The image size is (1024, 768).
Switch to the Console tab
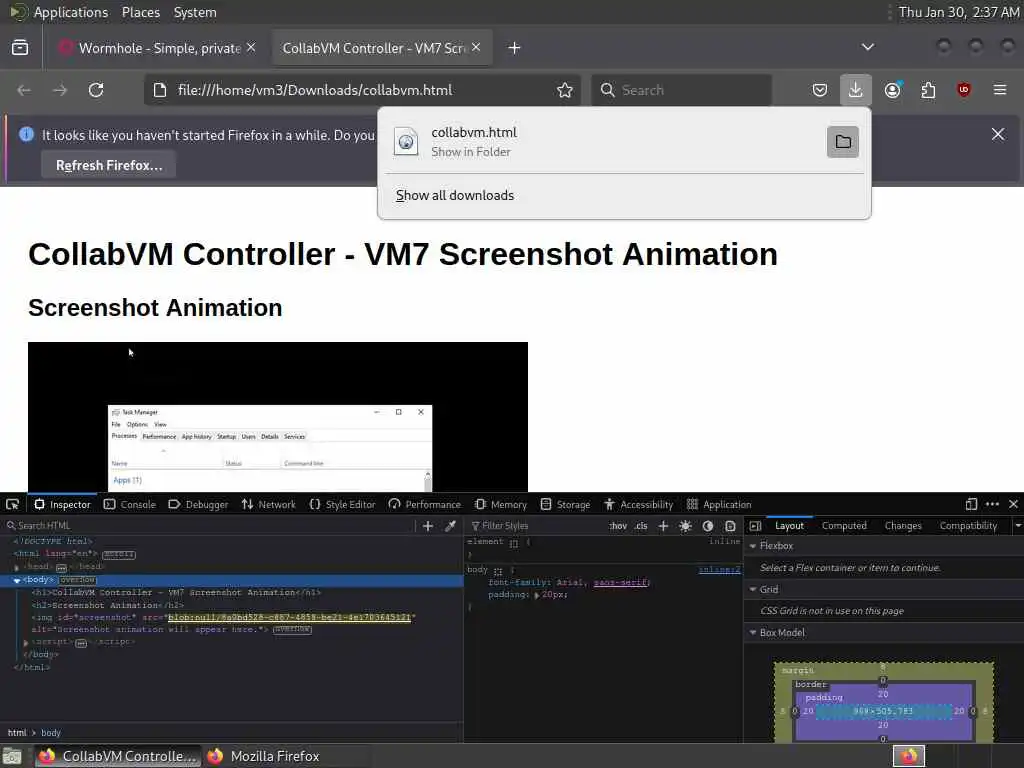pos(130,504)
